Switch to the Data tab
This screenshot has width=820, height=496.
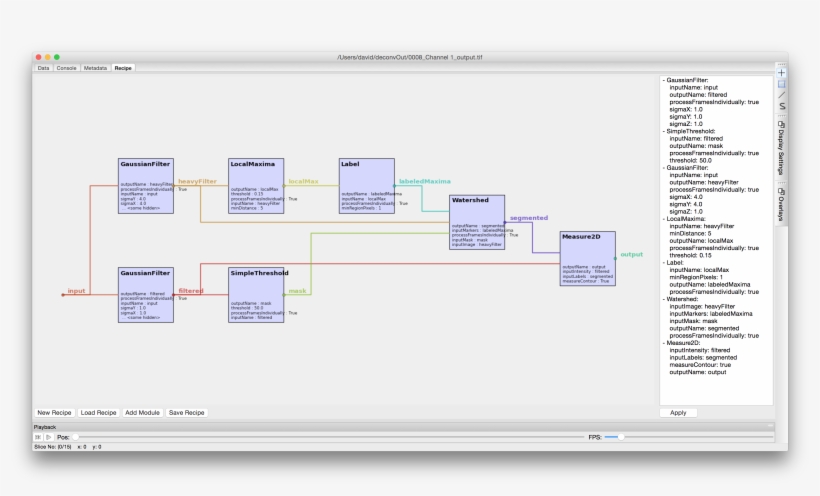pos(43,68)
